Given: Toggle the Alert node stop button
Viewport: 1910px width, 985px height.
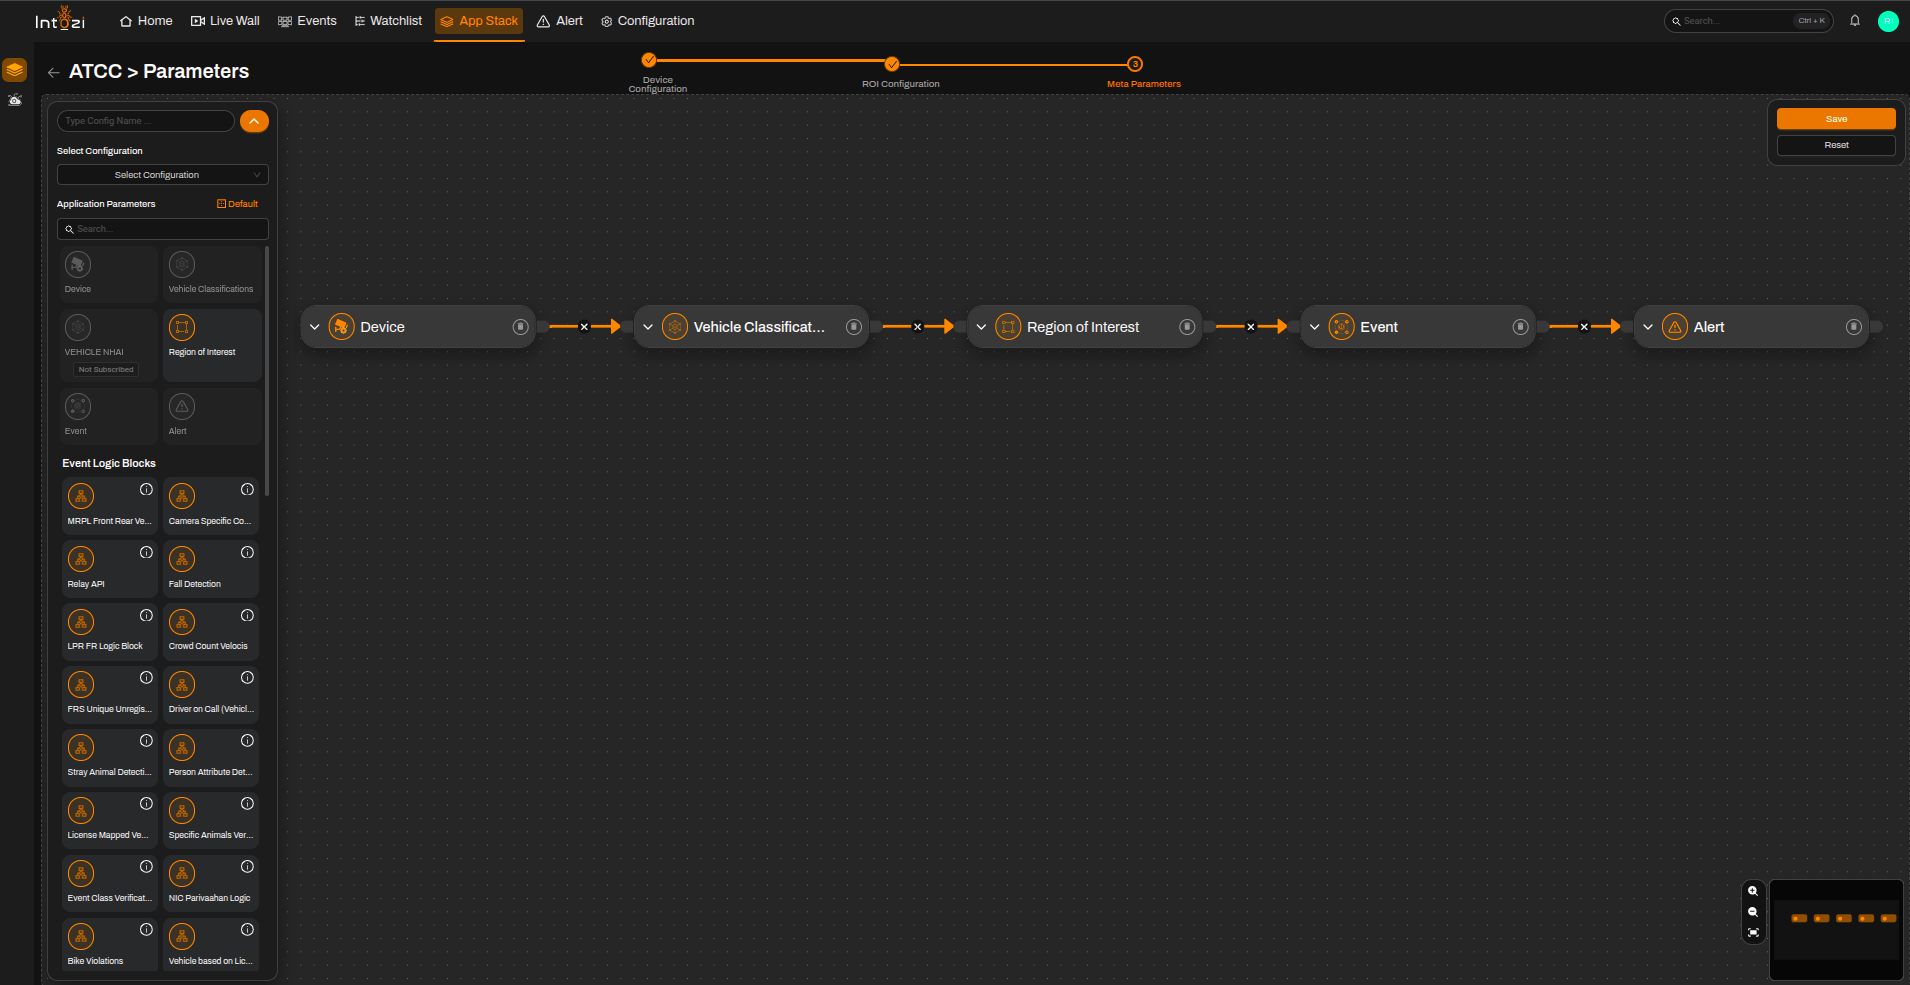Looking at the screenshot, I should click(x=1853, y=327).
